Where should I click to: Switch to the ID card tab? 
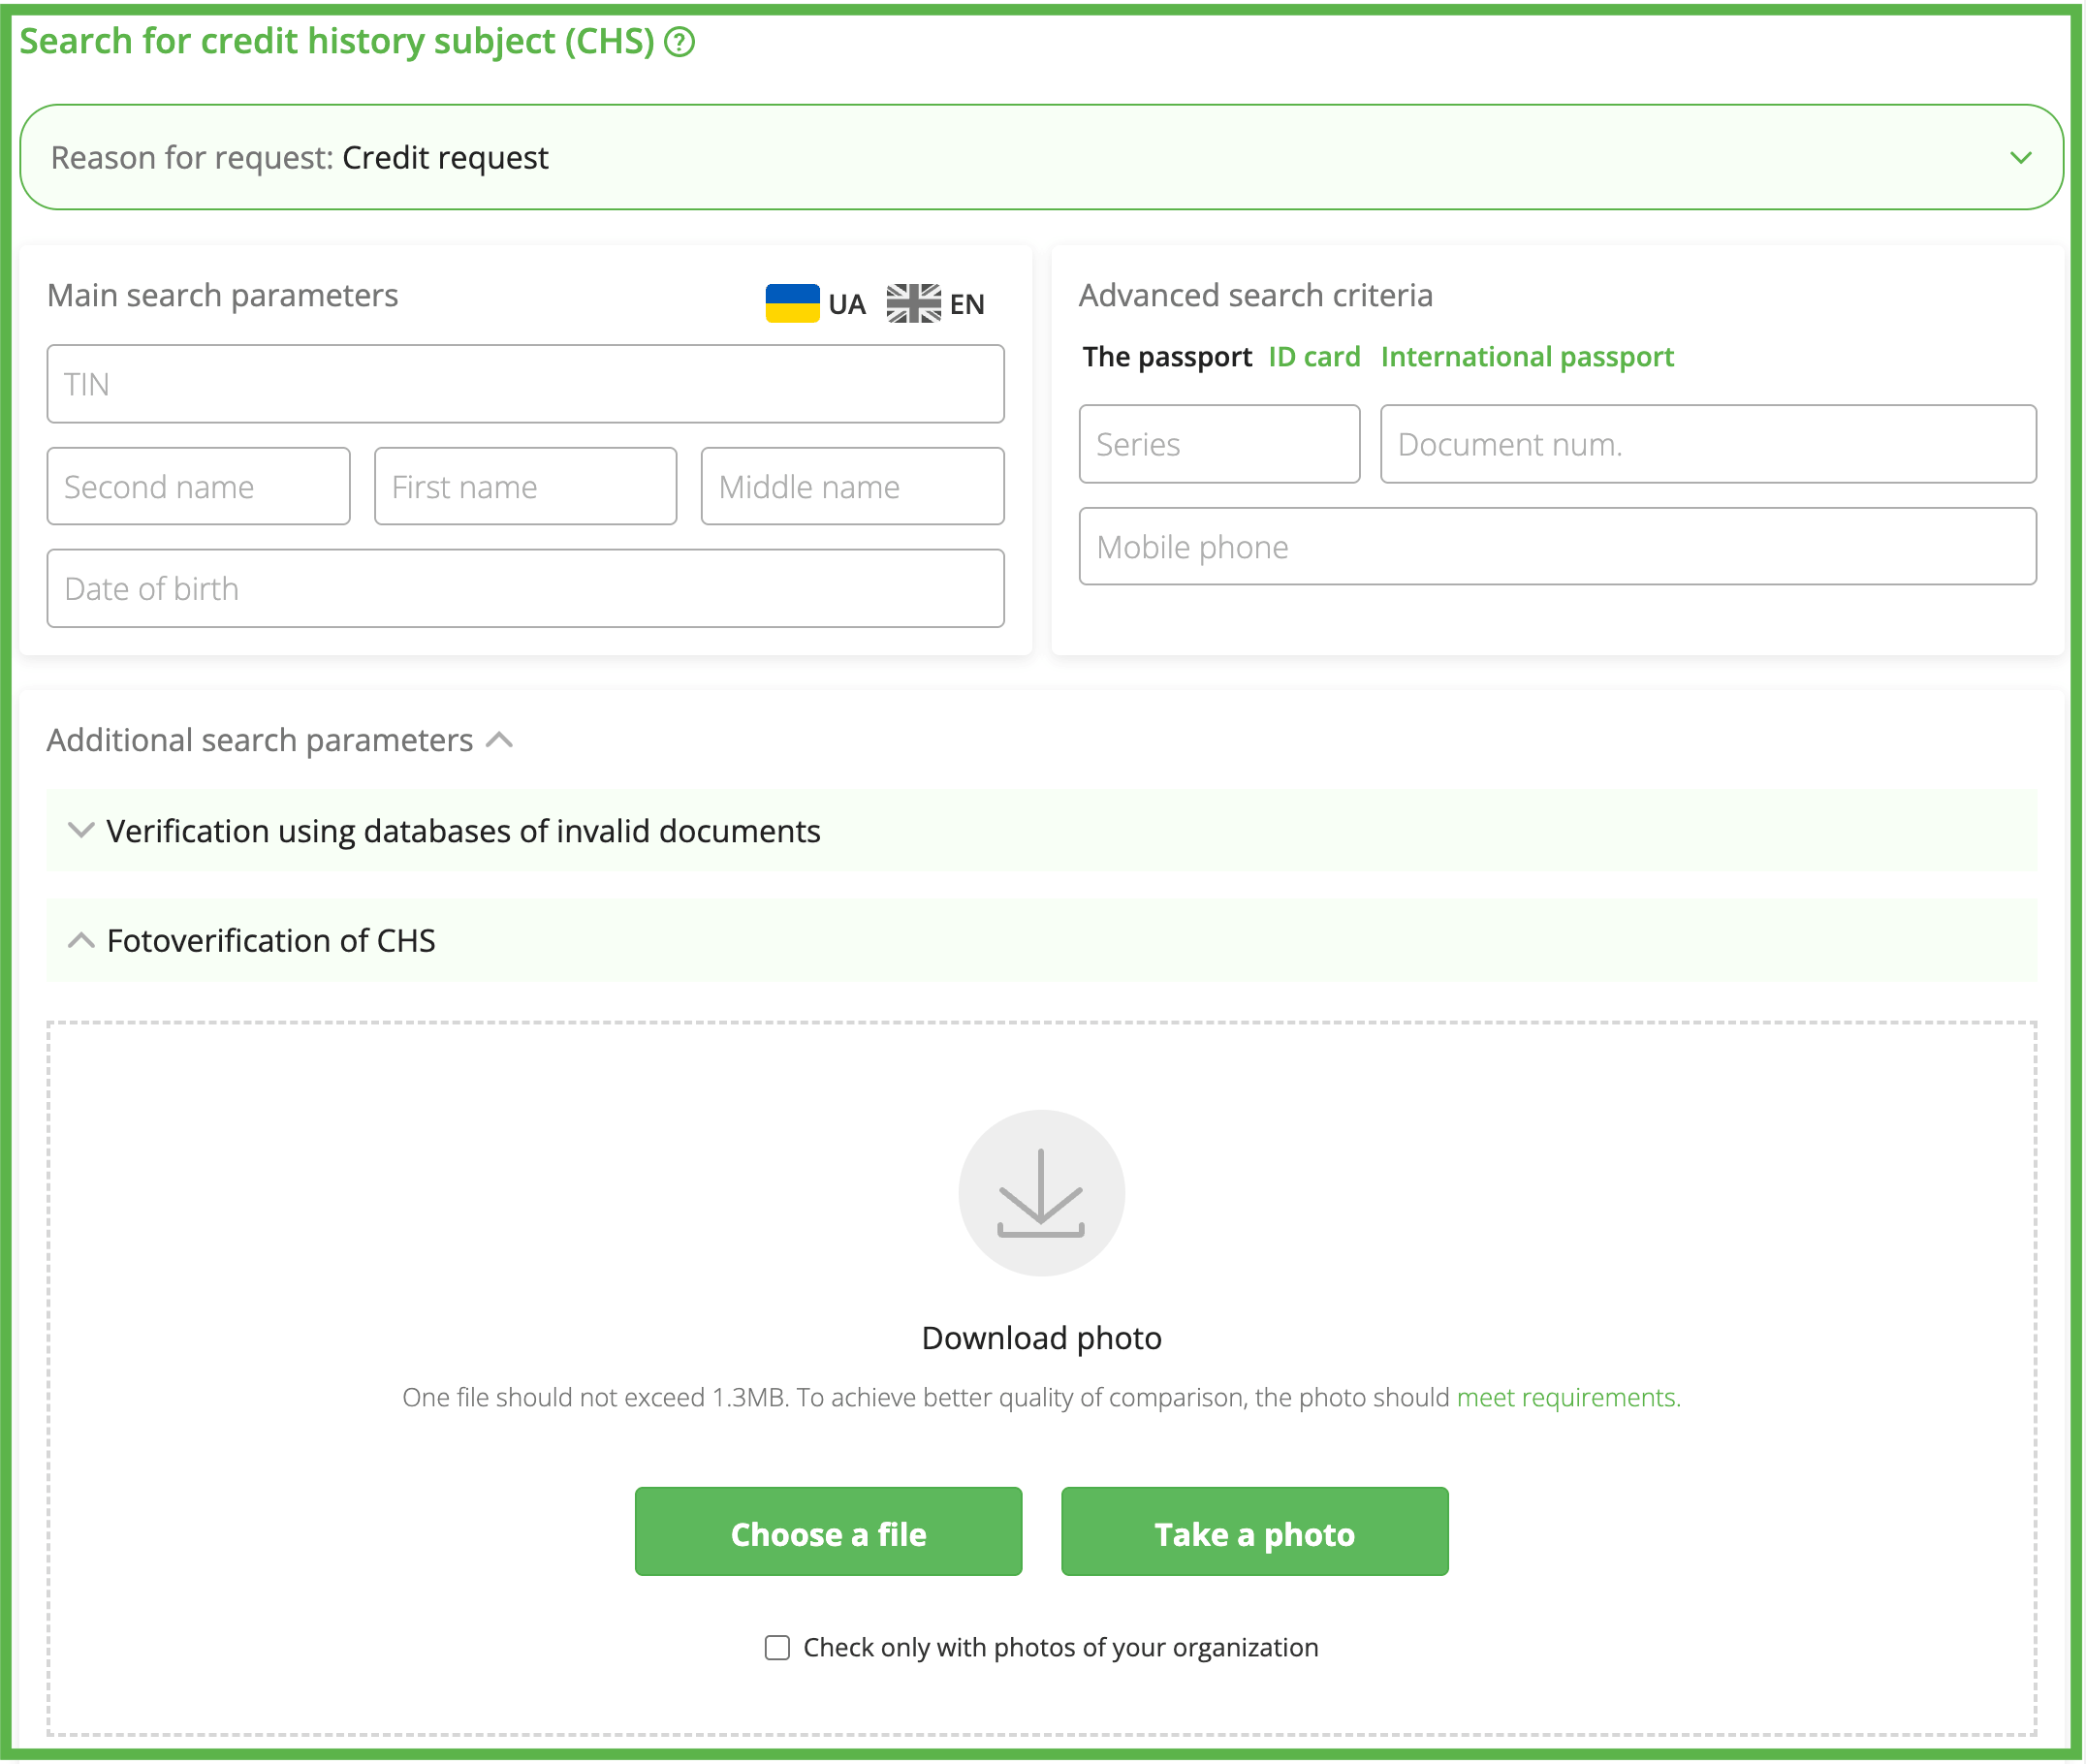point(1314,357)
